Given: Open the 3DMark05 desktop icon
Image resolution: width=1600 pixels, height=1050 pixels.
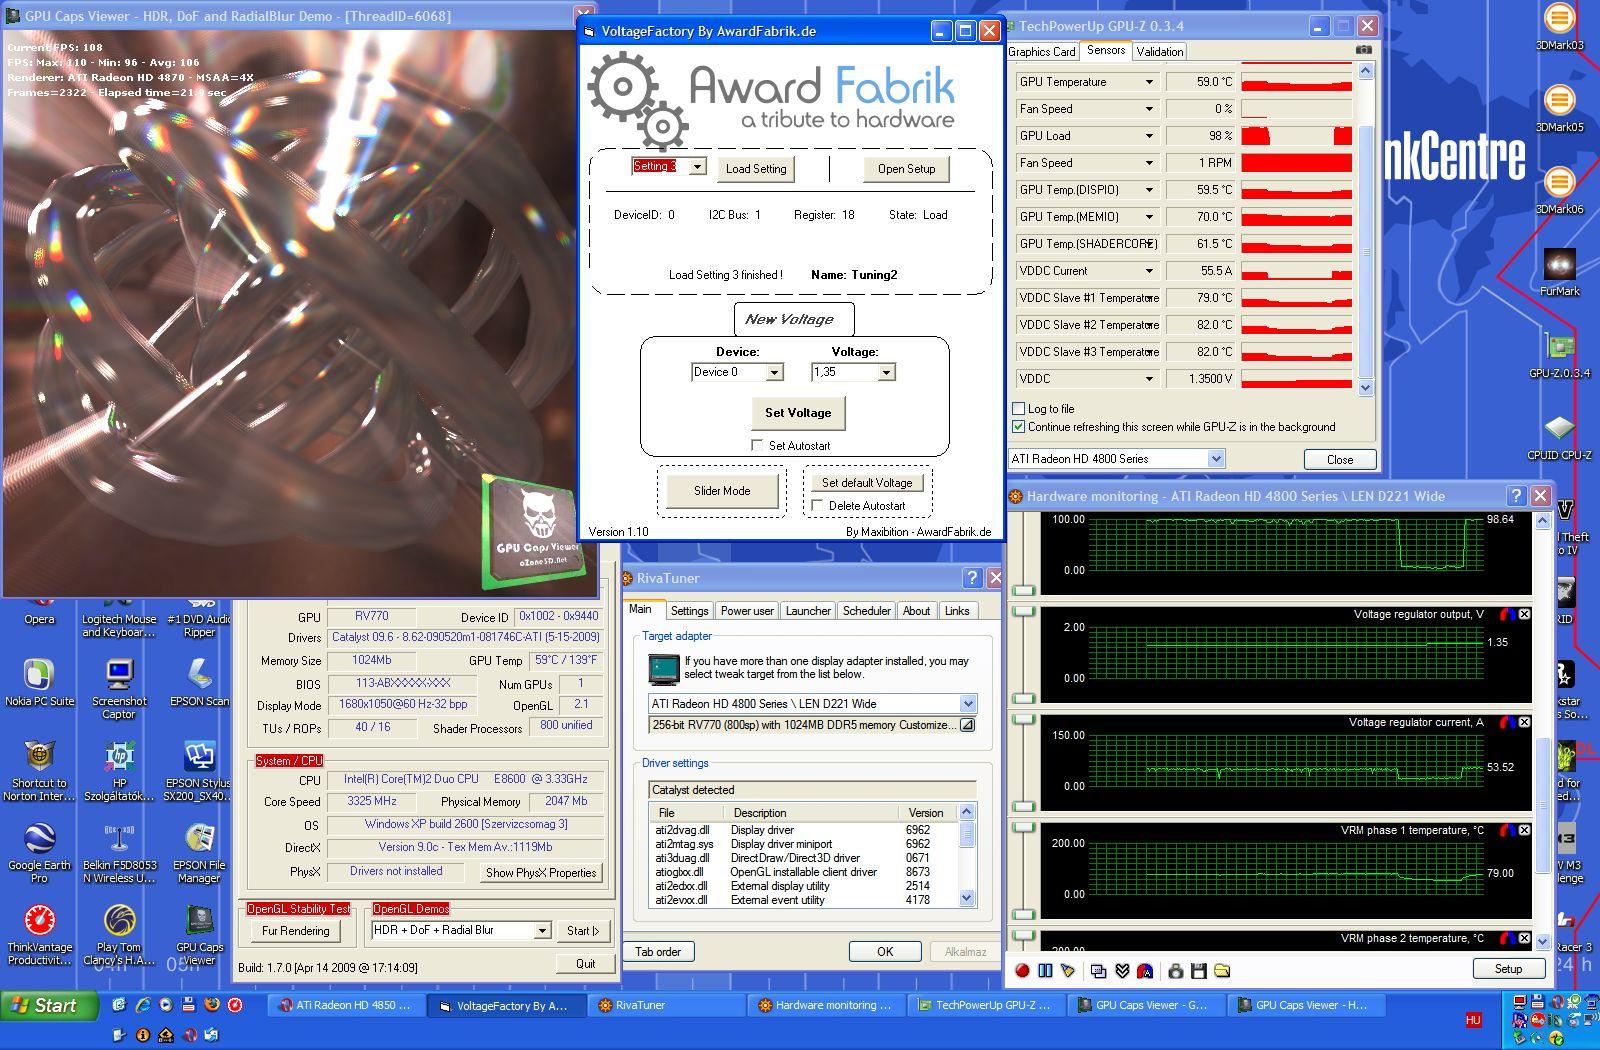Looking at the screenshot, I should (1559, 109).
